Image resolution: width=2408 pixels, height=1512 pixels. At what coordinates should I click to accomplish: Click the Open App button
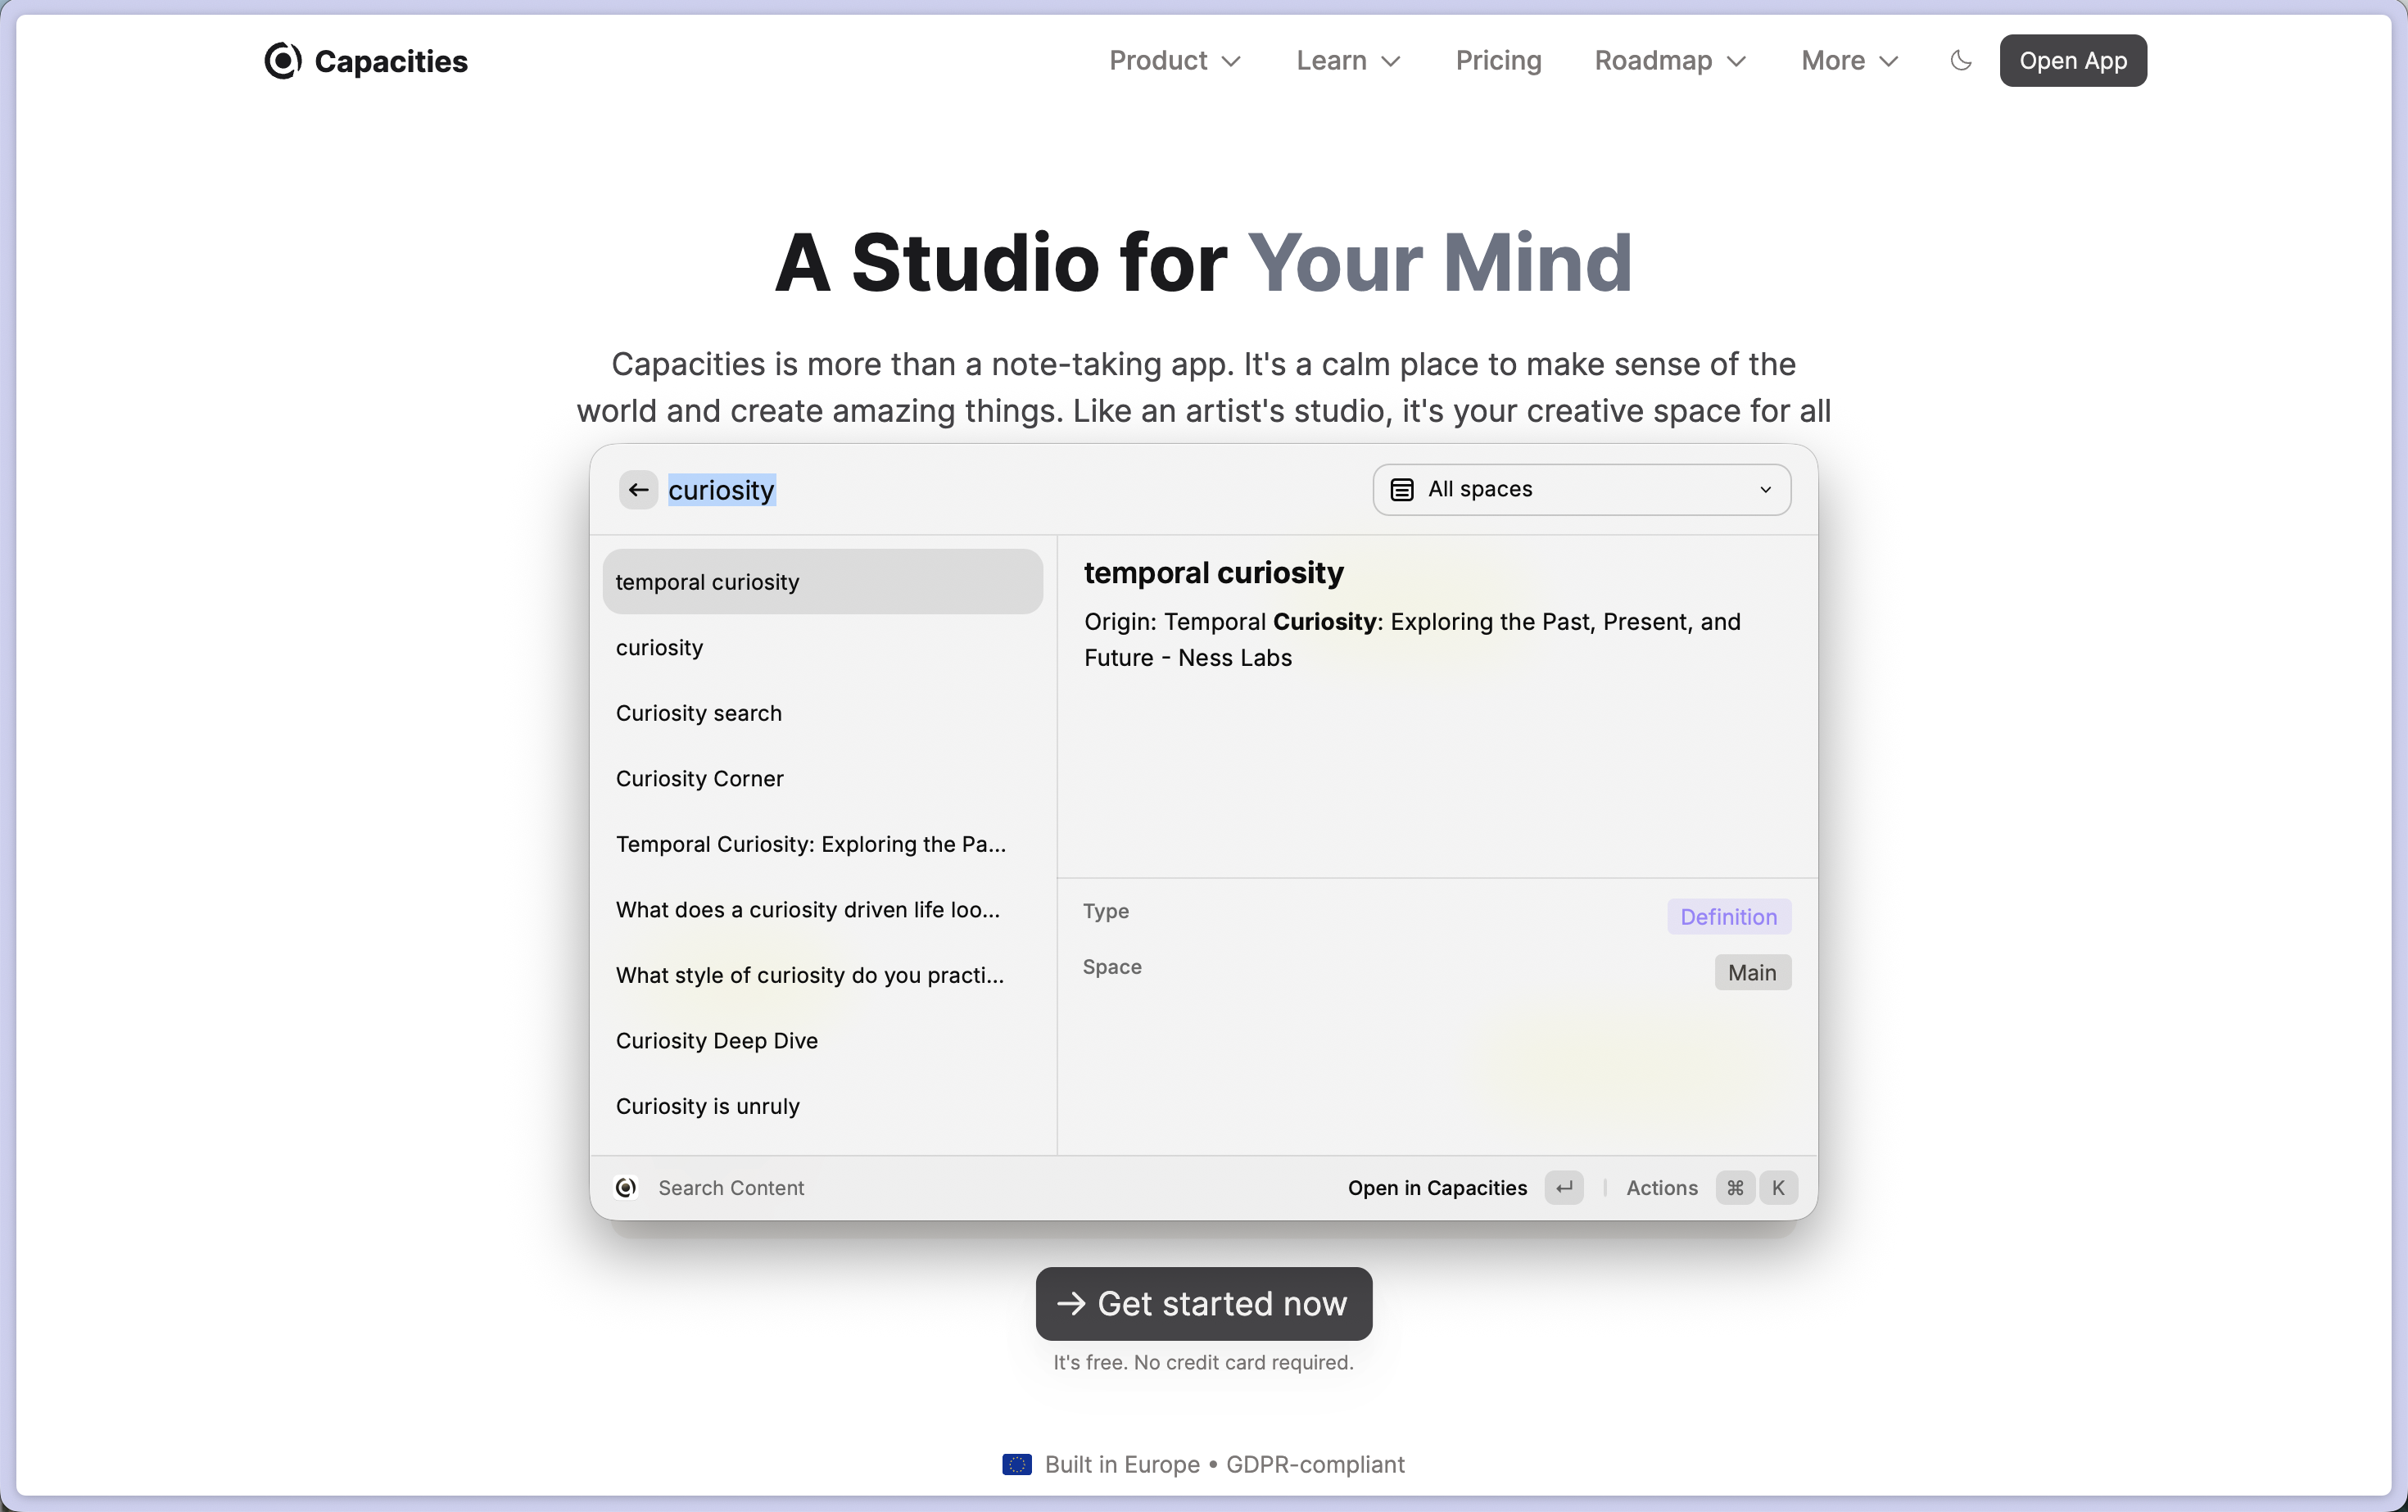pos(2072,61)
